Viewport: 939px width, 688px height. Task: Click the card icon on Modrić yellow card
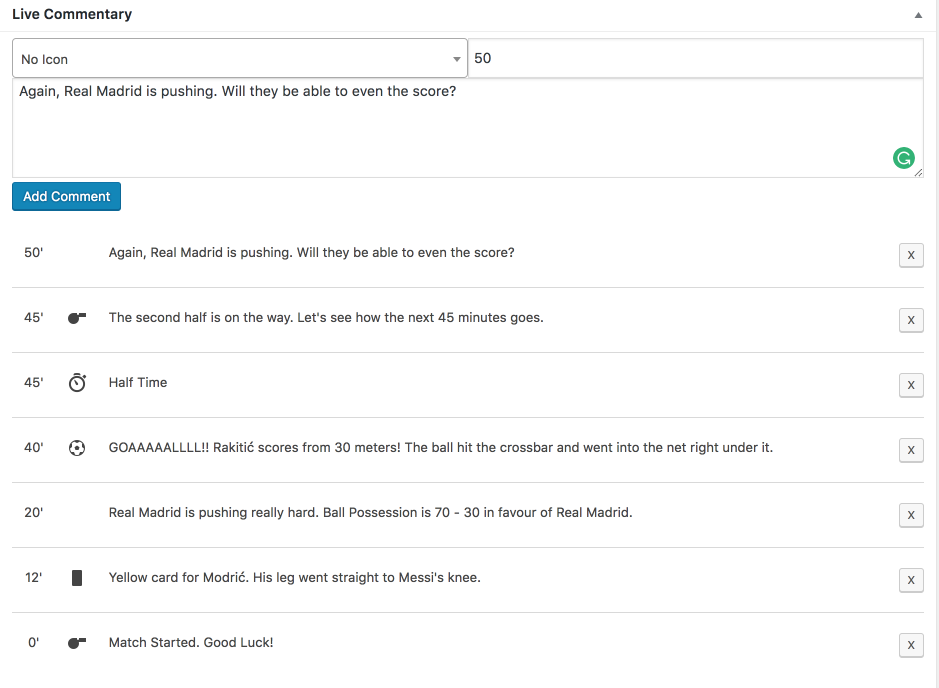pyautogui.click(x=77, y=578)
